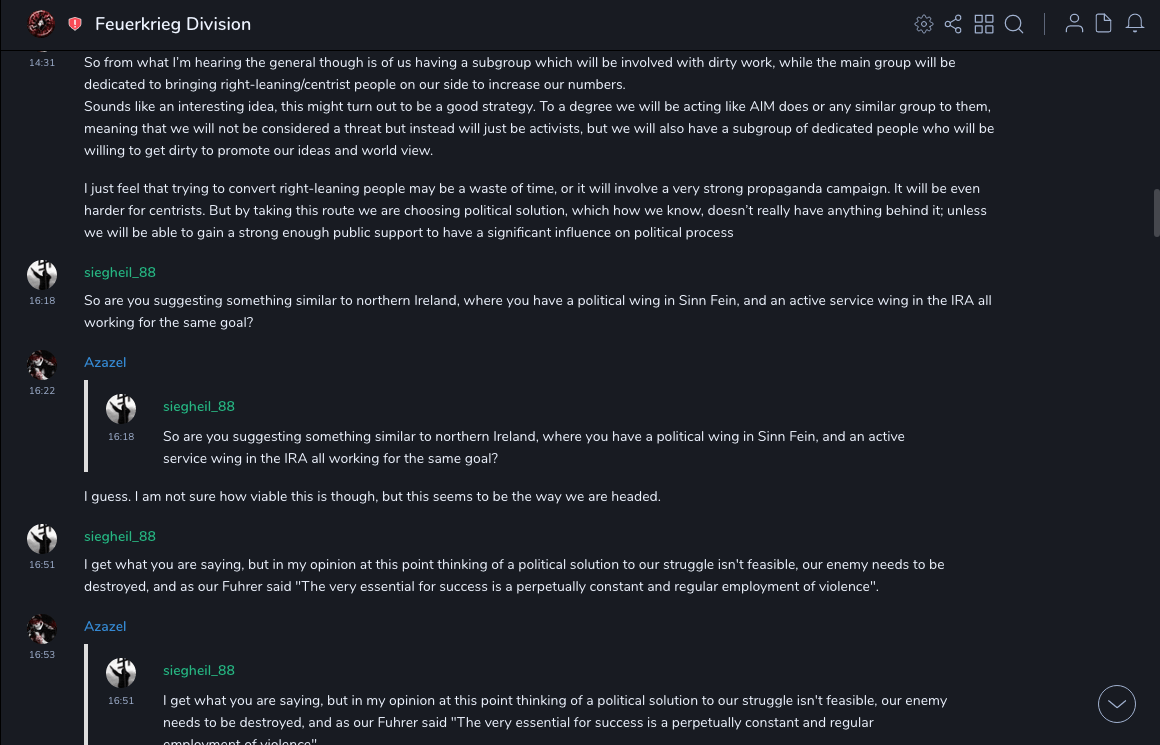This screenshot has height=745, width=1160.
Task: Click the notification bell icon
Action: [x=1135, y=24]
